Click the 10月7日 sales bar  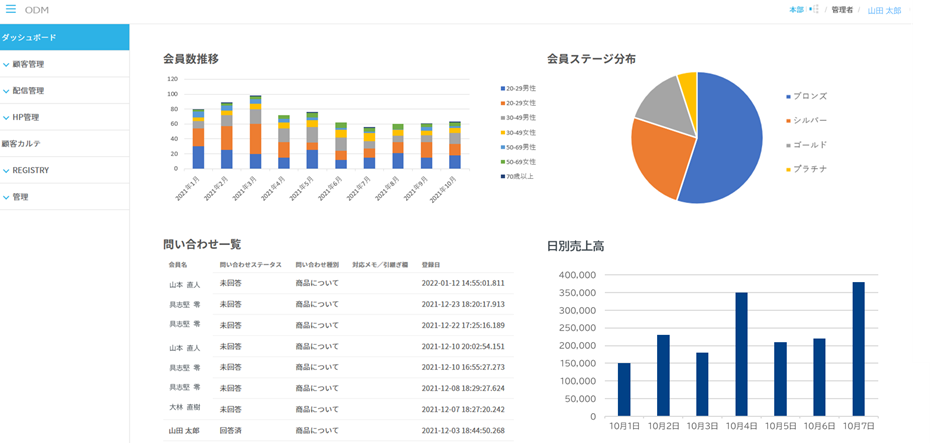point(858,349)
